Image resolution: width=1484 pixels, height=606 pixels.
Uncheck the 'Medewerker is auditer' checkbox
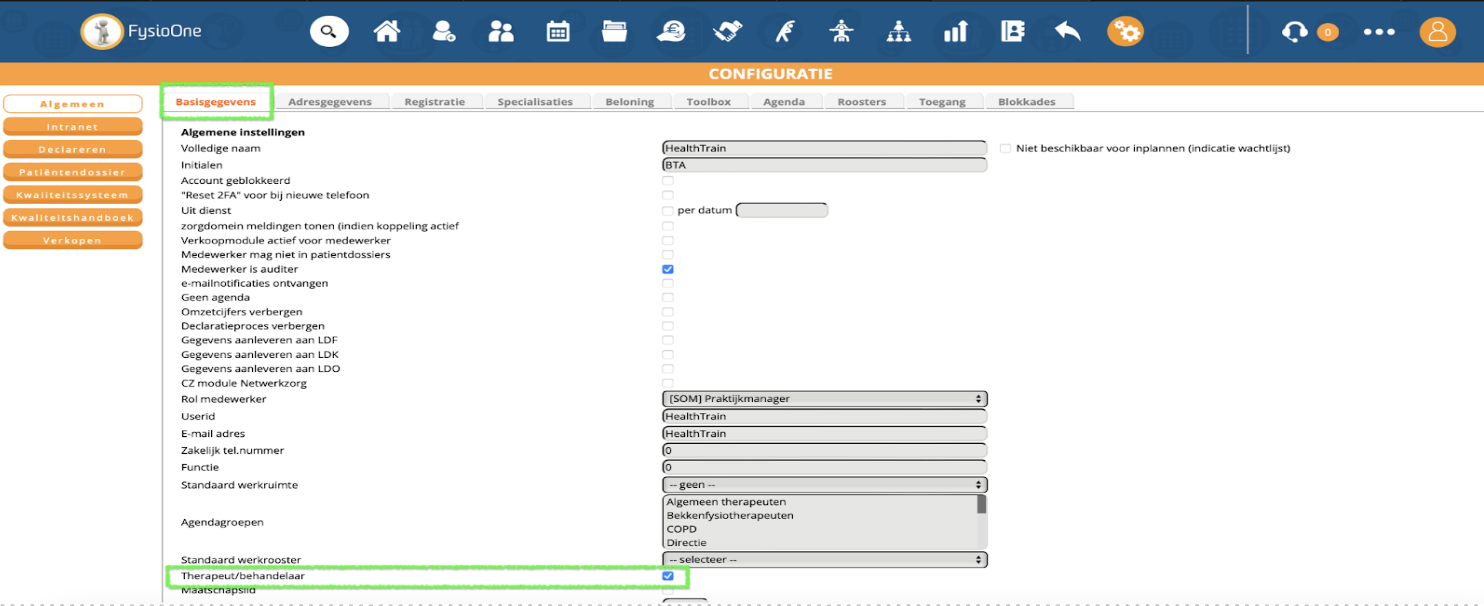click(667, 268)
